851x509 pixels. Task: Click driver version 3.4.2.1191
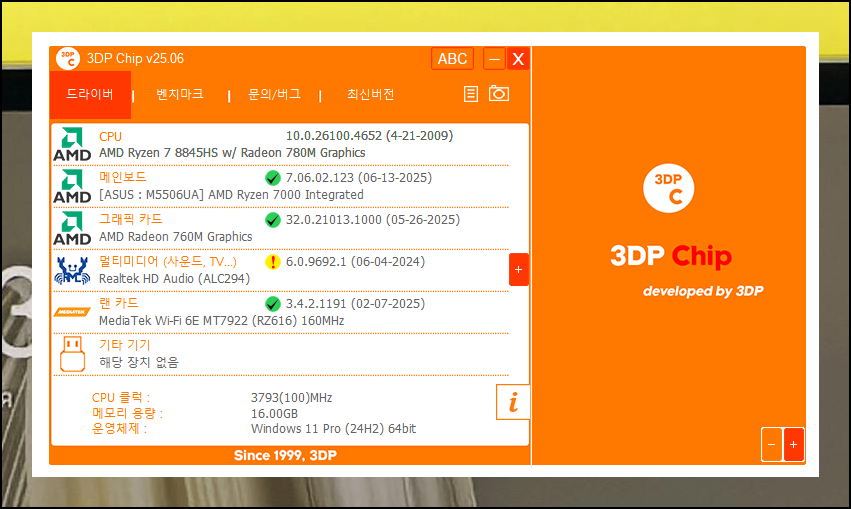click(x=316, y=303)
